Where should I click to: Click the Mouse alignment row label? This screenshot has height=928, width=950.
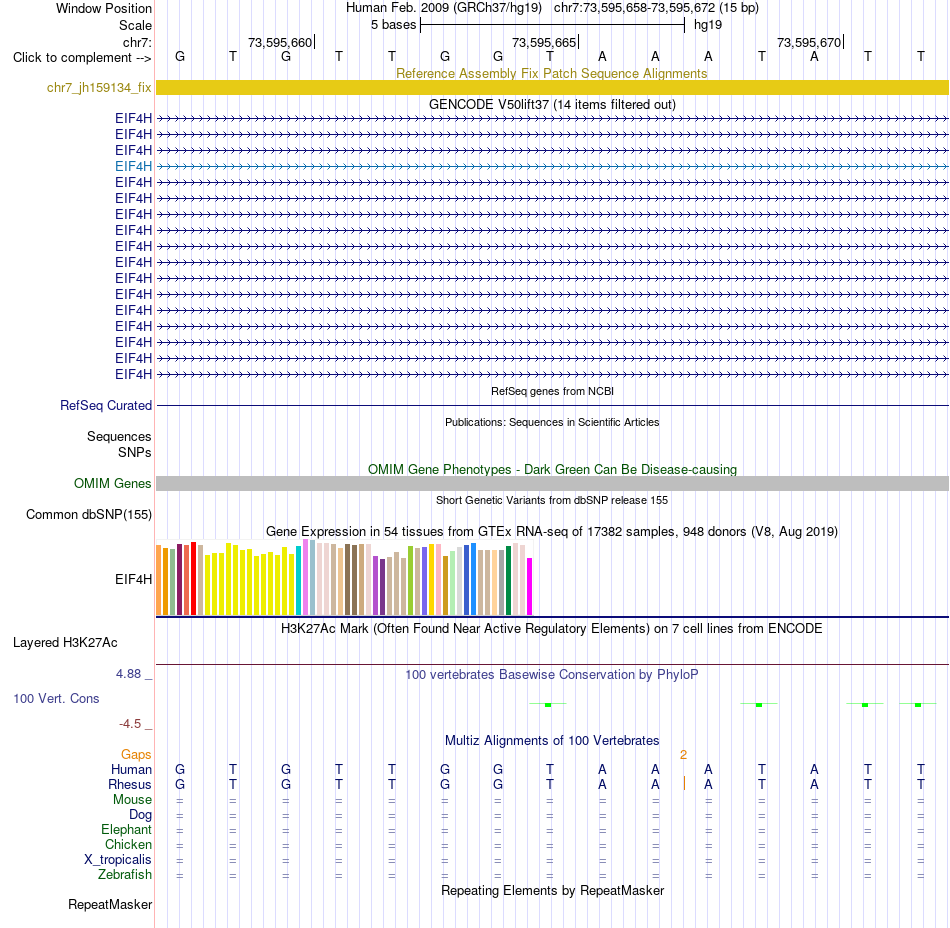132,800
